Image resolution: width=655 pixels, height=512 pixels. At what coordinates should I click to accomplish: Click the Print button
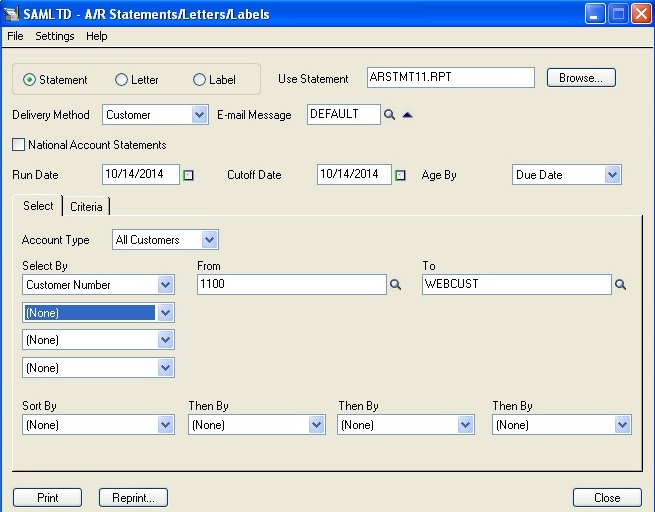(47, 497)
